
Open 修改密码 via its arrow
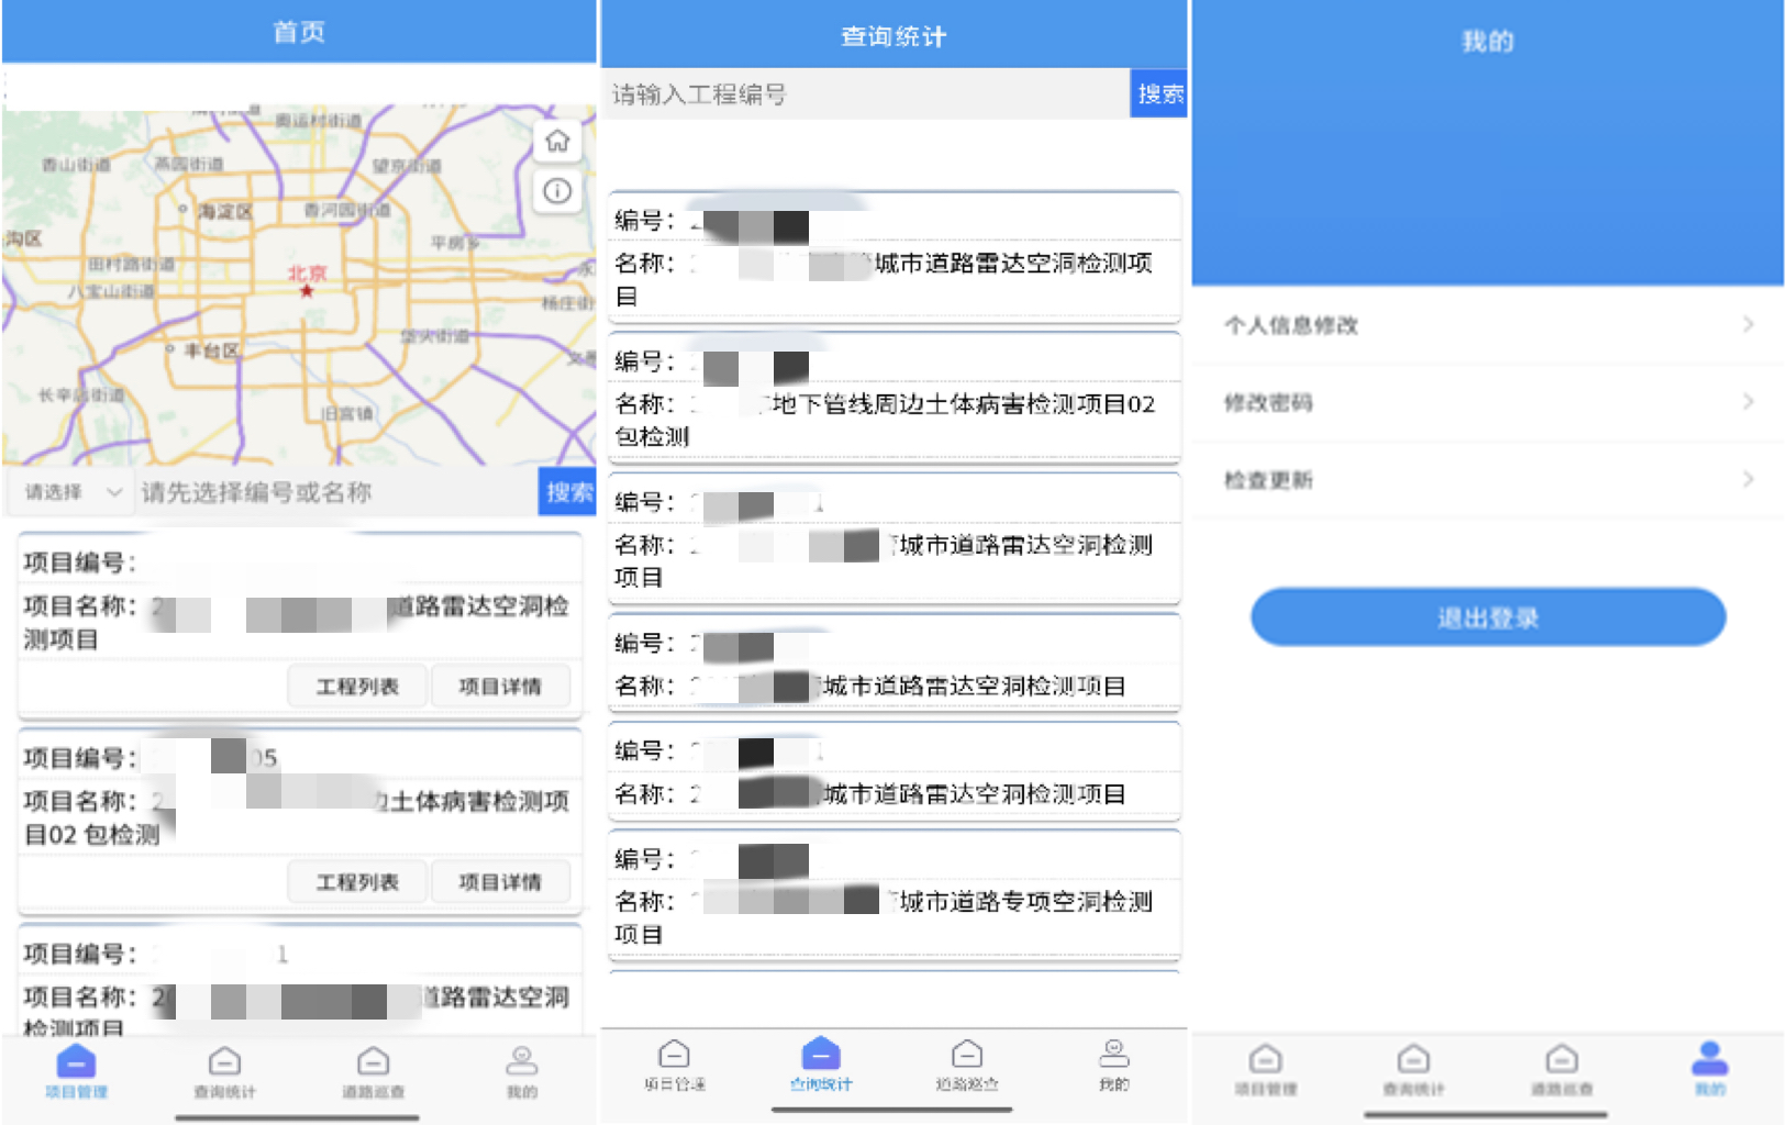1747,402
